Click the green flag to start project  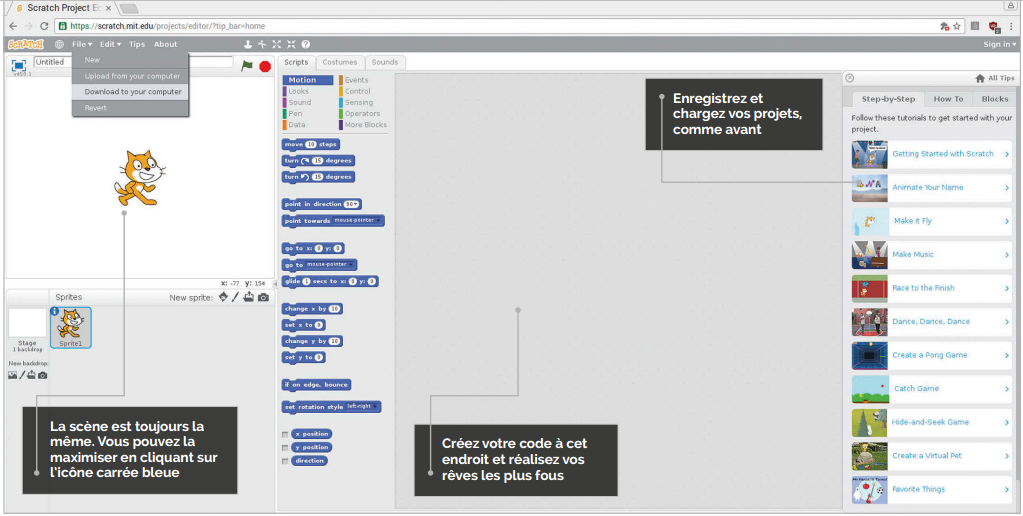(x=246, y=66)
